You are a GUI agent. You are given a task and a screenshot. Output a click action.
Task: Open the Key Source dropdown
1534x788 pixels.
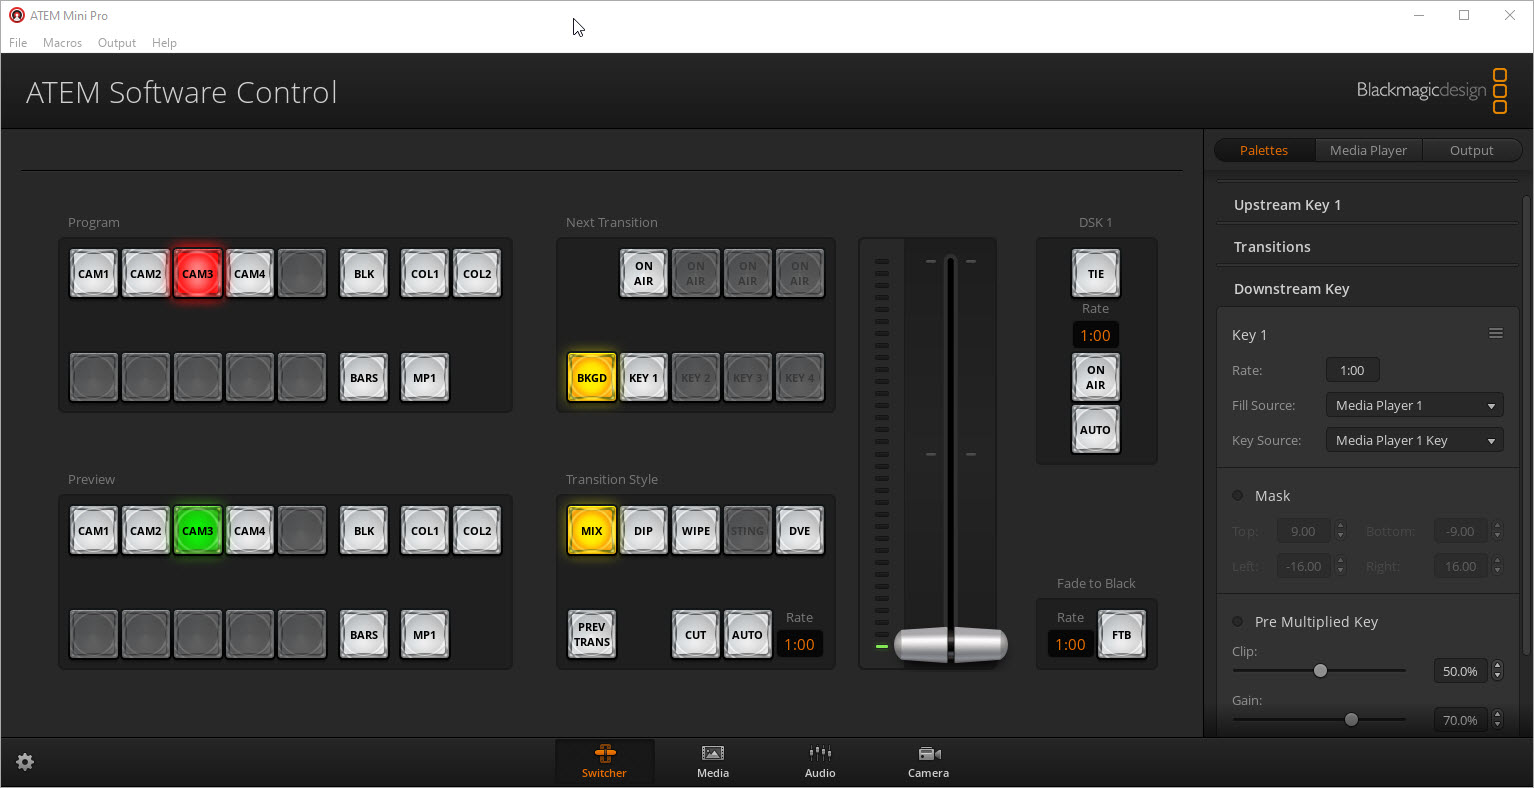click(1414, 440)
